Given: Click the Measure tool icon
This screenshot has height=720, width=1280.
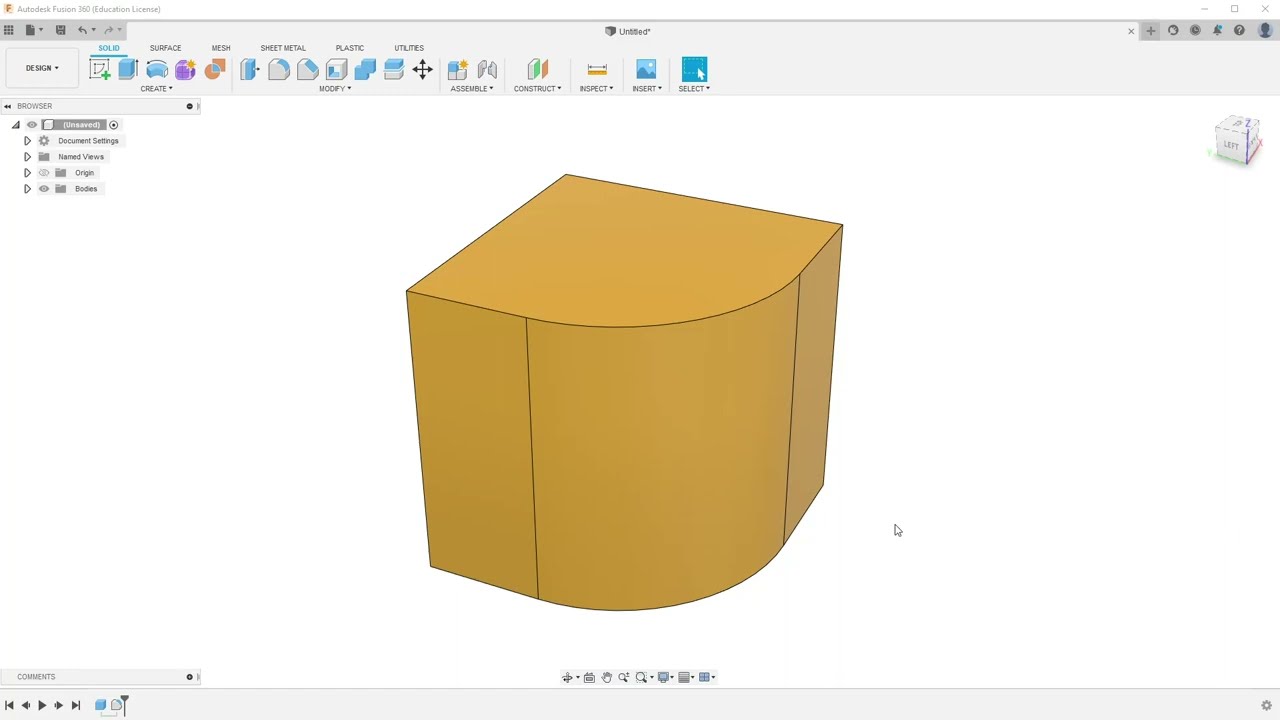Looking at the screenshot, I should point(597,69).
